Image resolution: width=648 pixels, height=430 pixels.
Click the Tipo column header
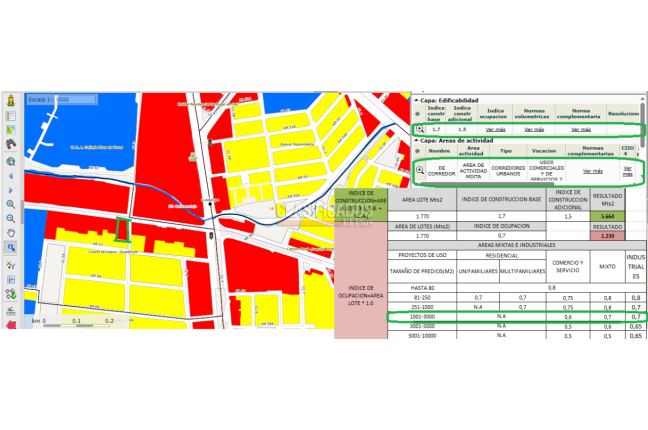point(506,151)
